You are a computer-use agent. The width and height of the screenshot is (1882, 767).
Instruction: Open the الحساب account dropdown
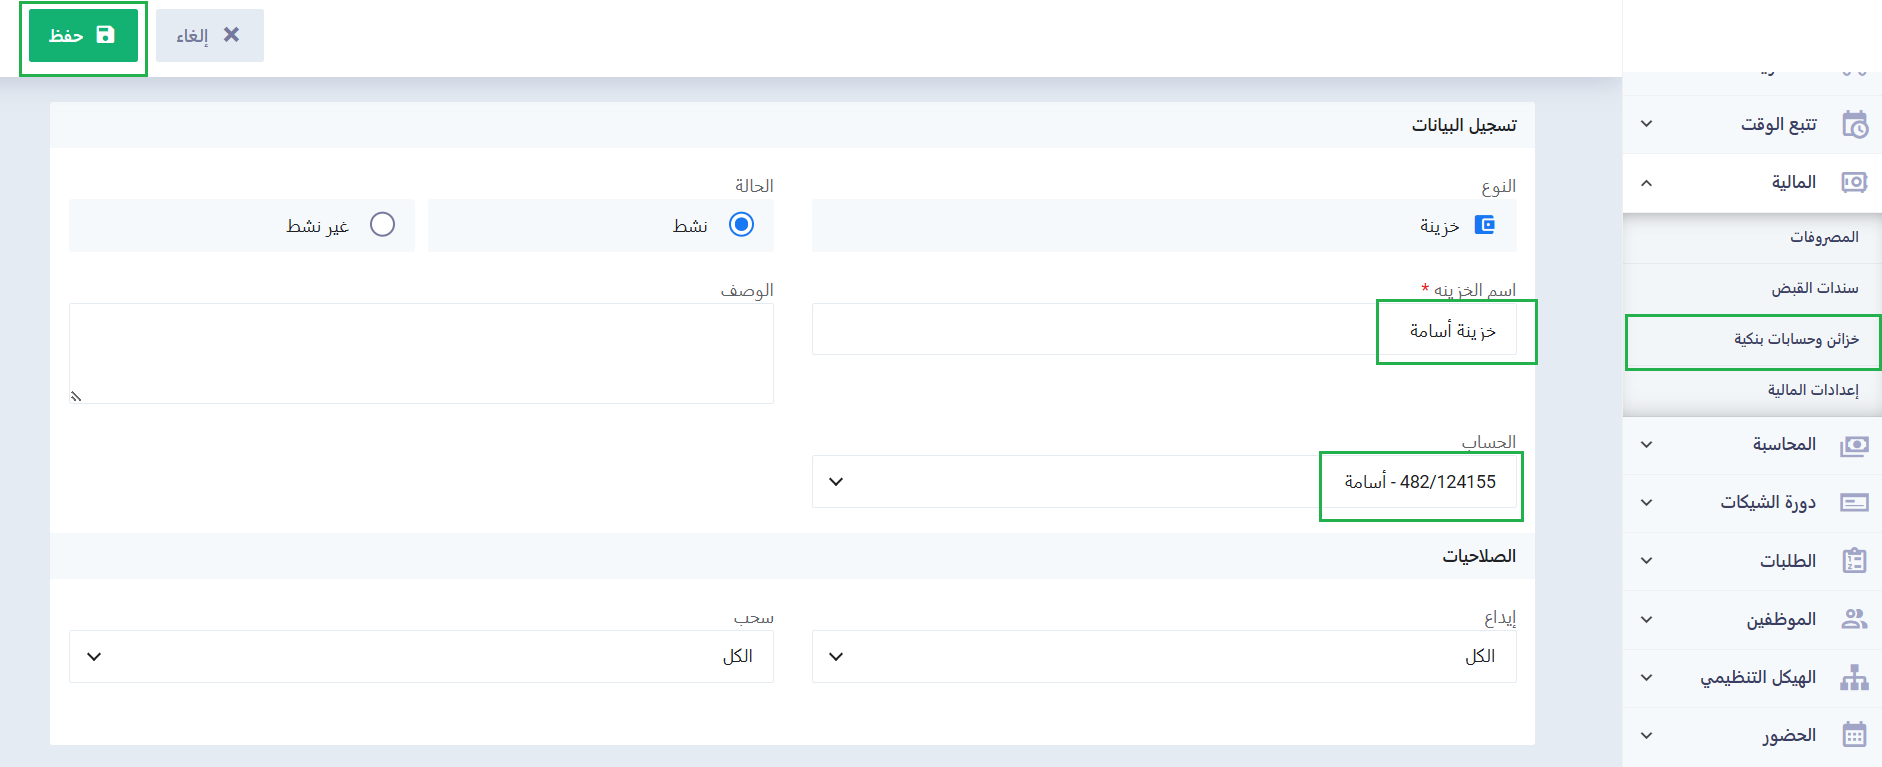[1164, 482]
